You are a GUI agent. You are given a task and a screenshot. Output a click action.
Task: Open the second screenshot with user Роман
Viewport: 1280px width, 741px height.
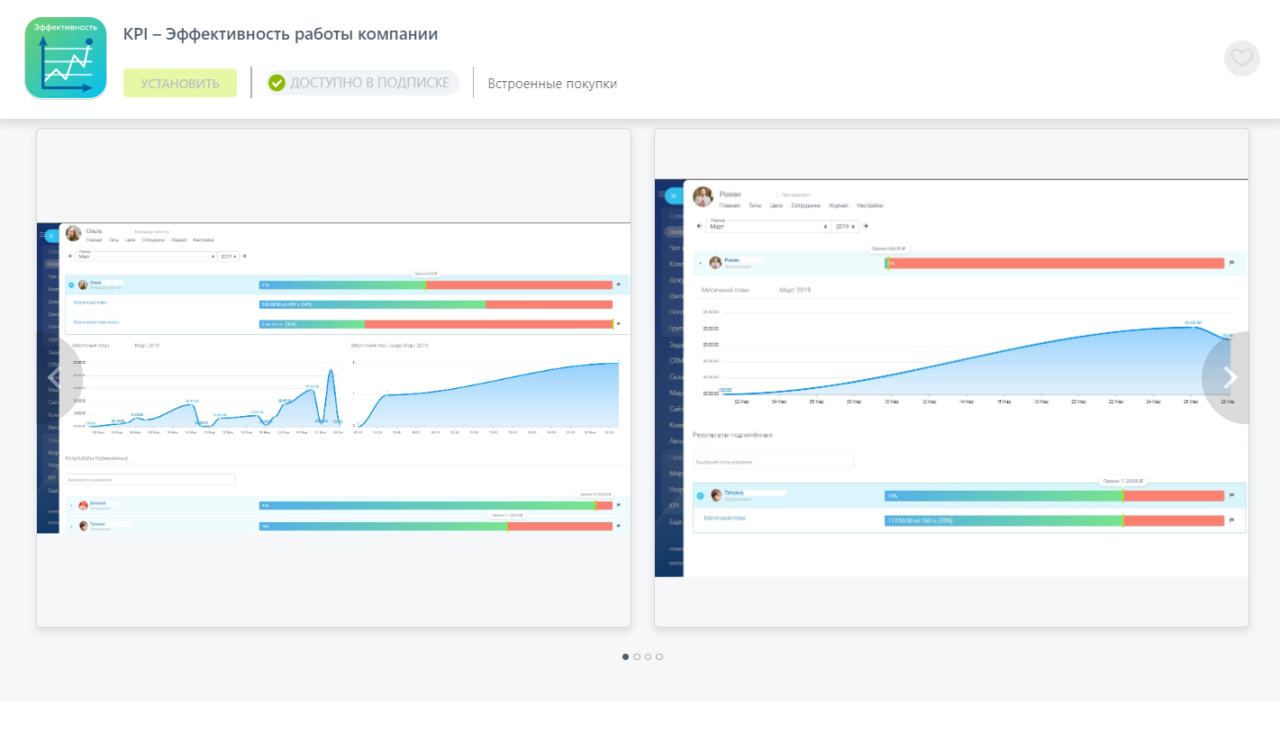click(952, 378)
